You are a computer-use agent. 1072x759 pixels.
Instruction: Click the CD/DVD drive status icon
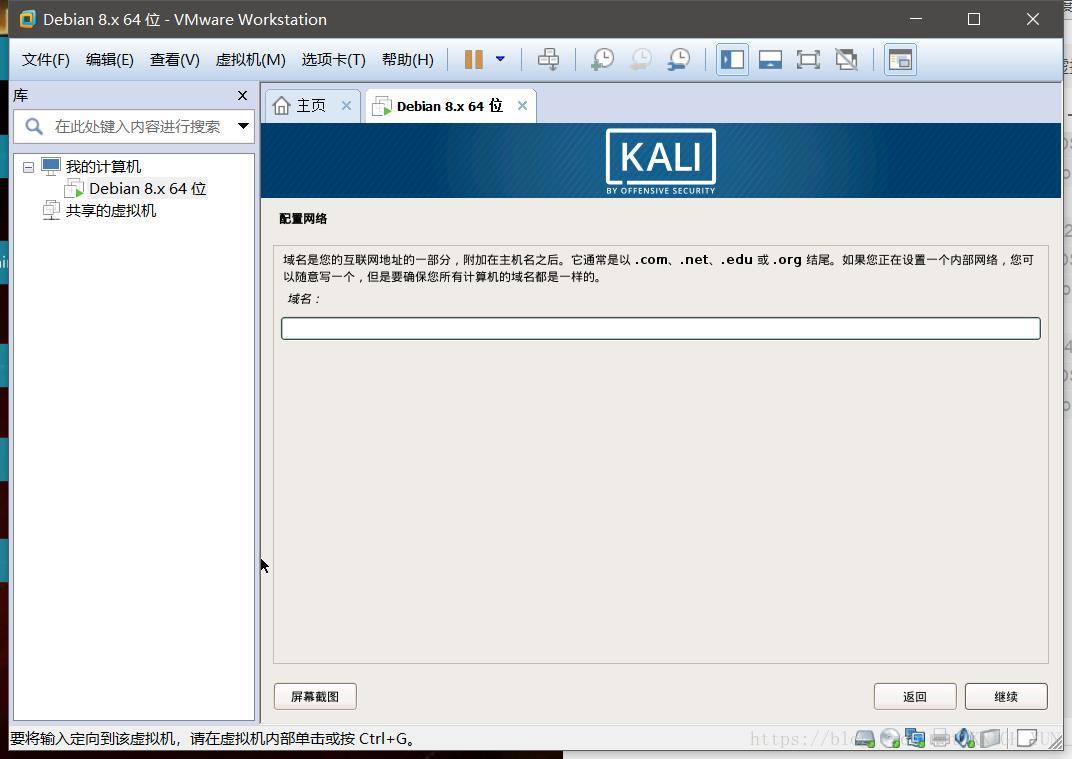[890, 738]
